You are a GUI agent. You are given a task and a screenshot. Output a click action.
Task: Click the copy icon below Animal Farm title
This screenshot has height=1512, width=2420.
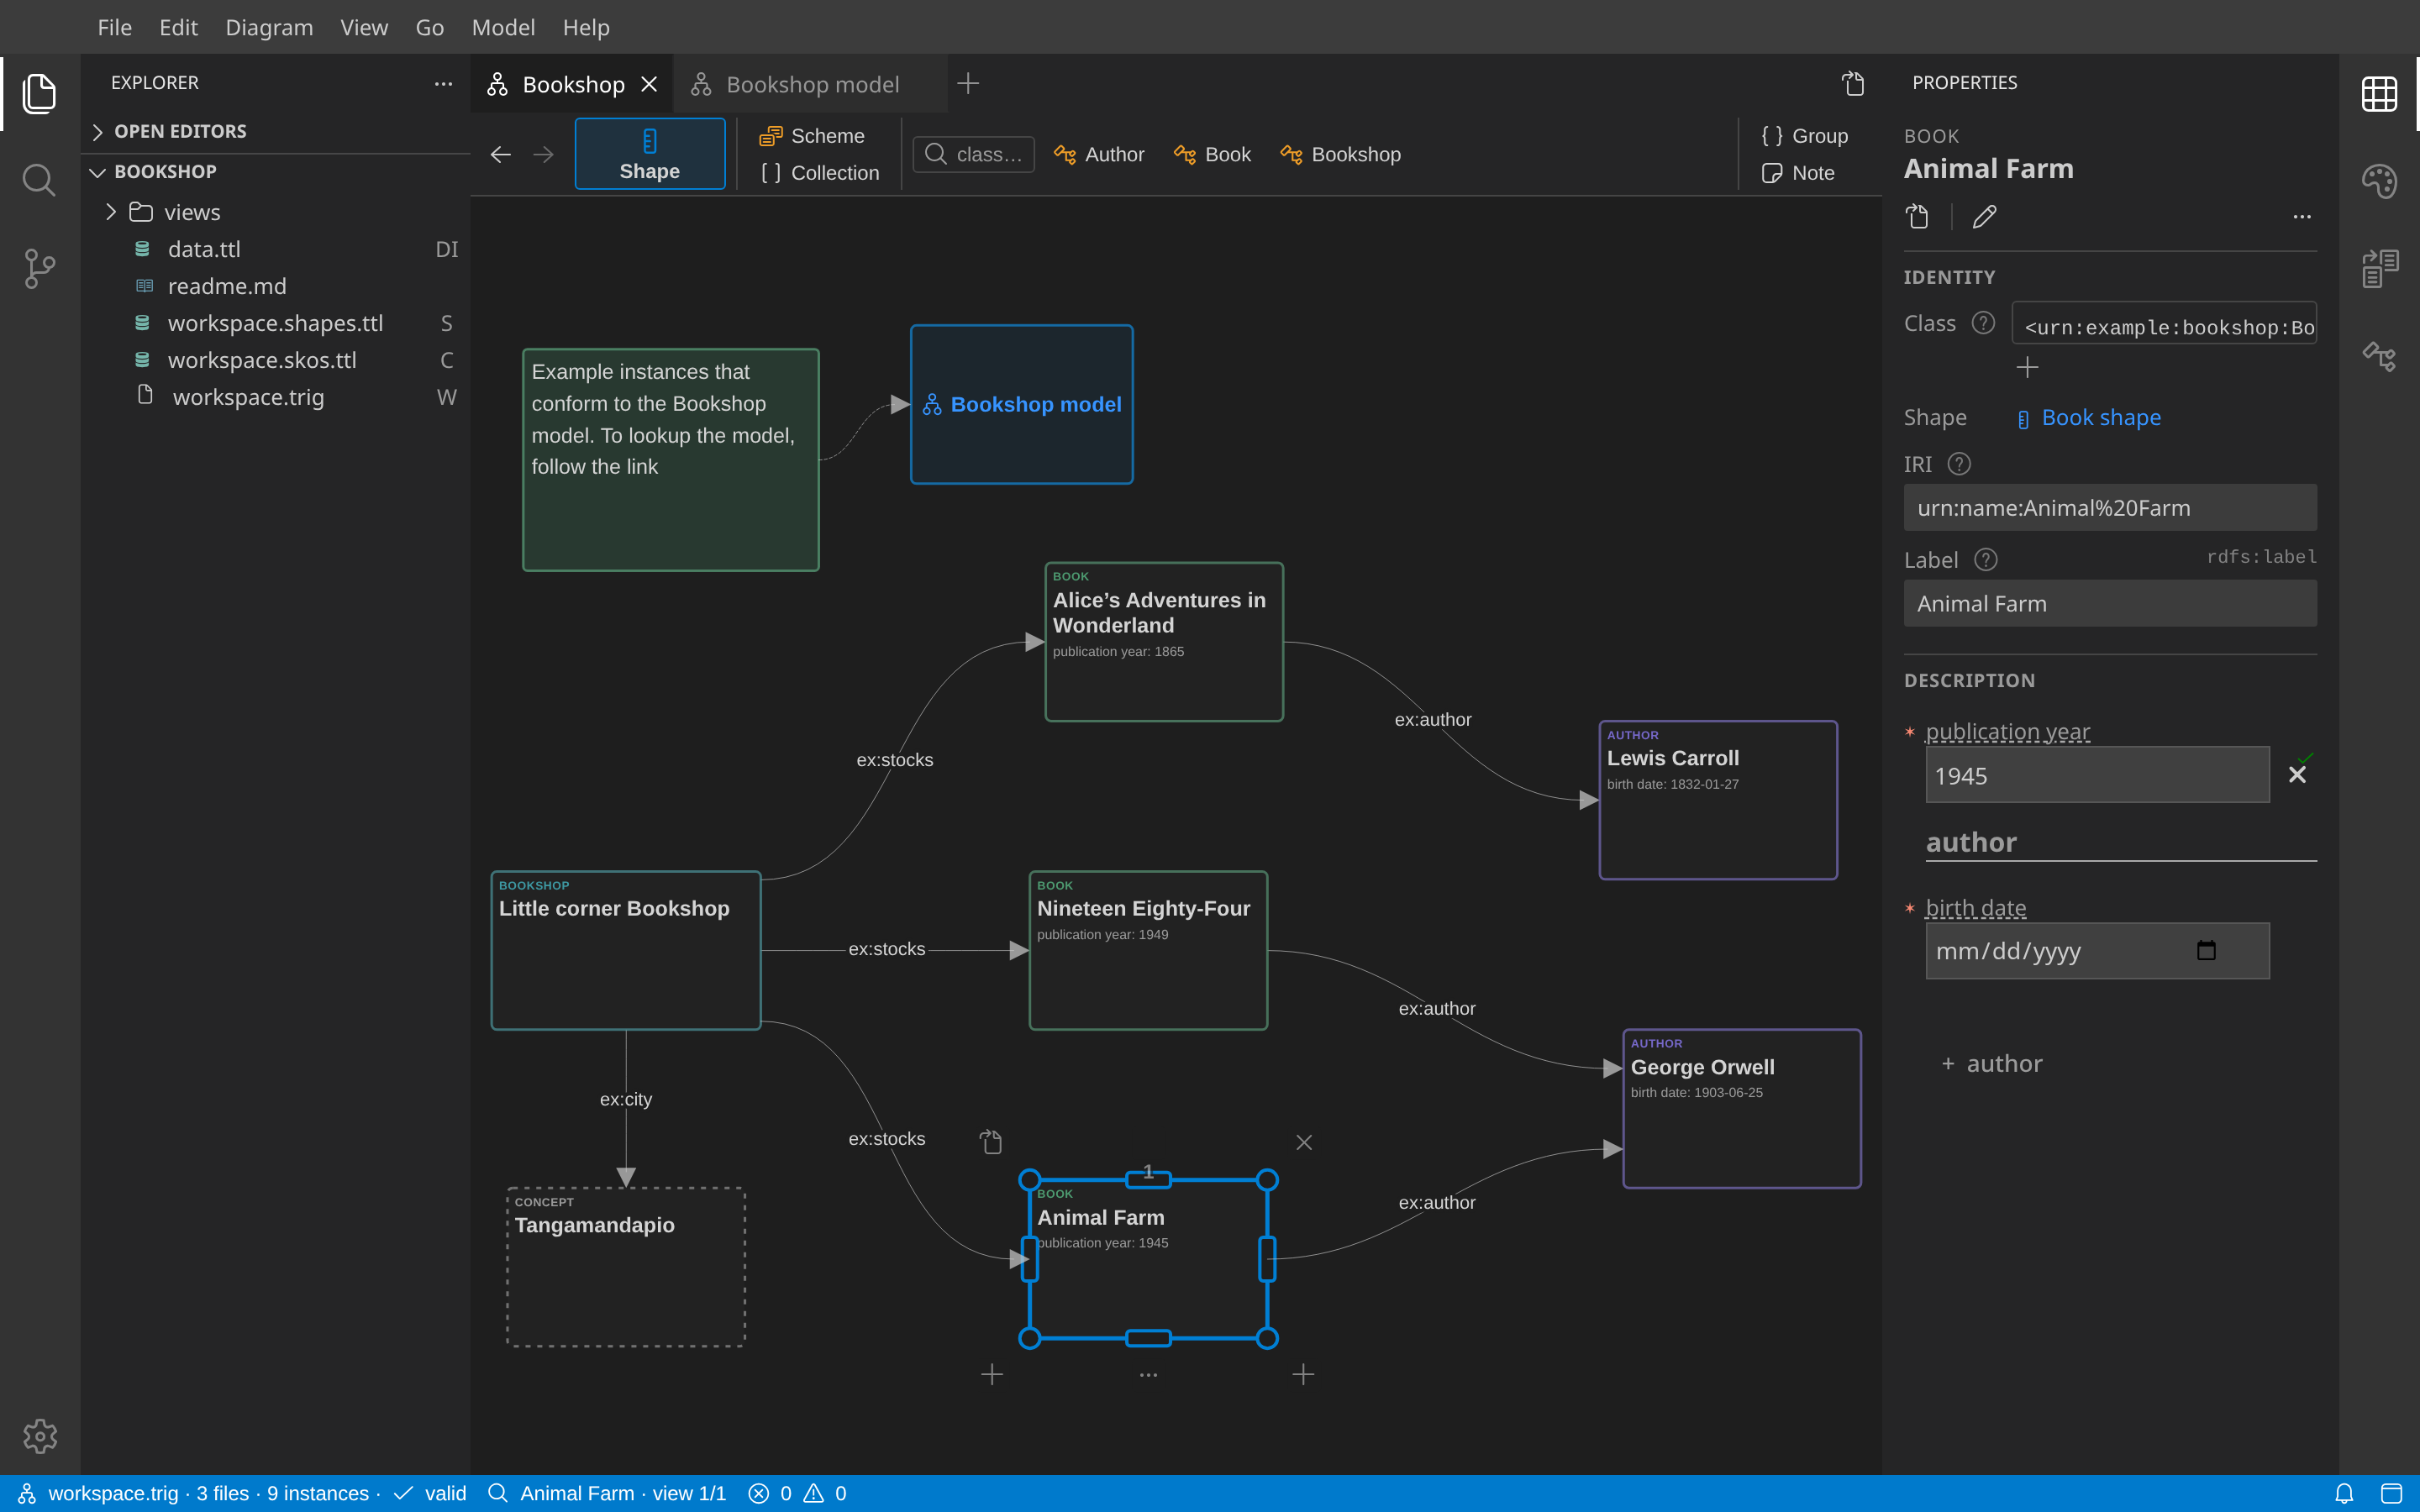(1917, 216)
